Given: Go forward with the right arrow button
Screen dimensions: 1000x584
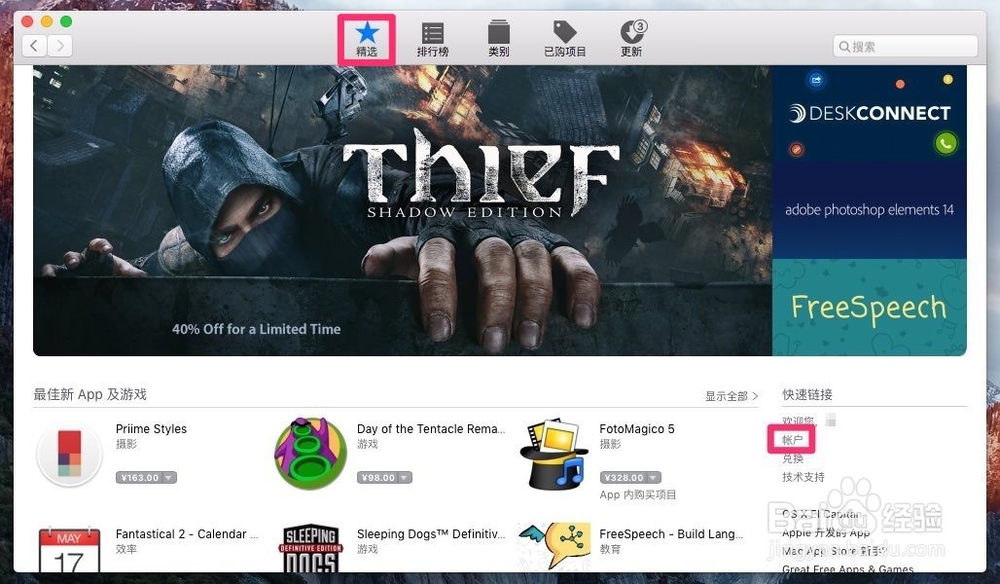Looking at the screenshot, I should tap(59, 45).
